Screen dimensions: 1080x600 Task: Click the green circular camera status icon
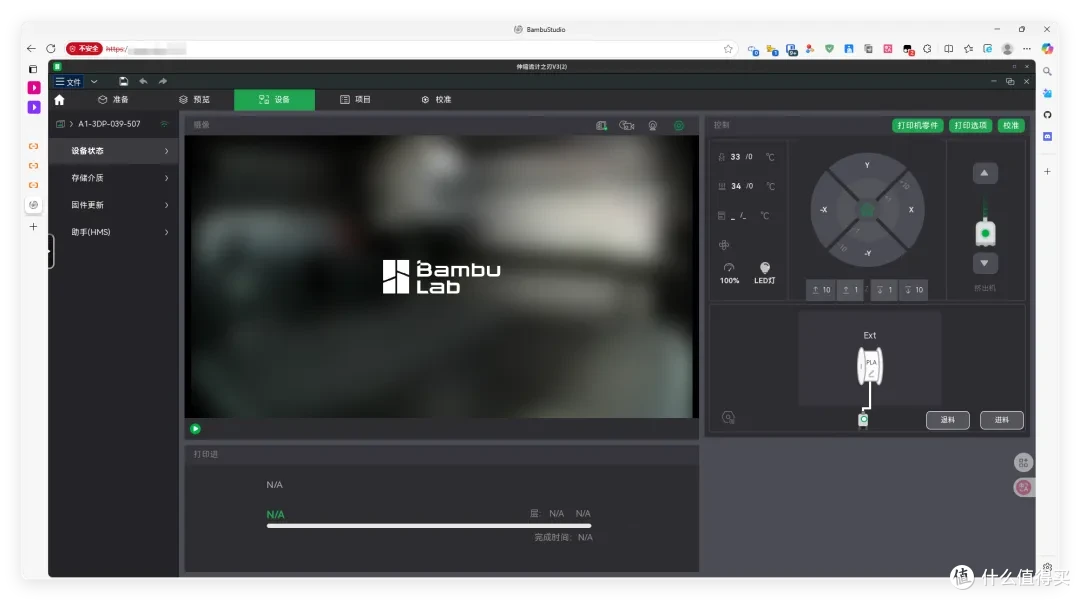click(679, 125)
